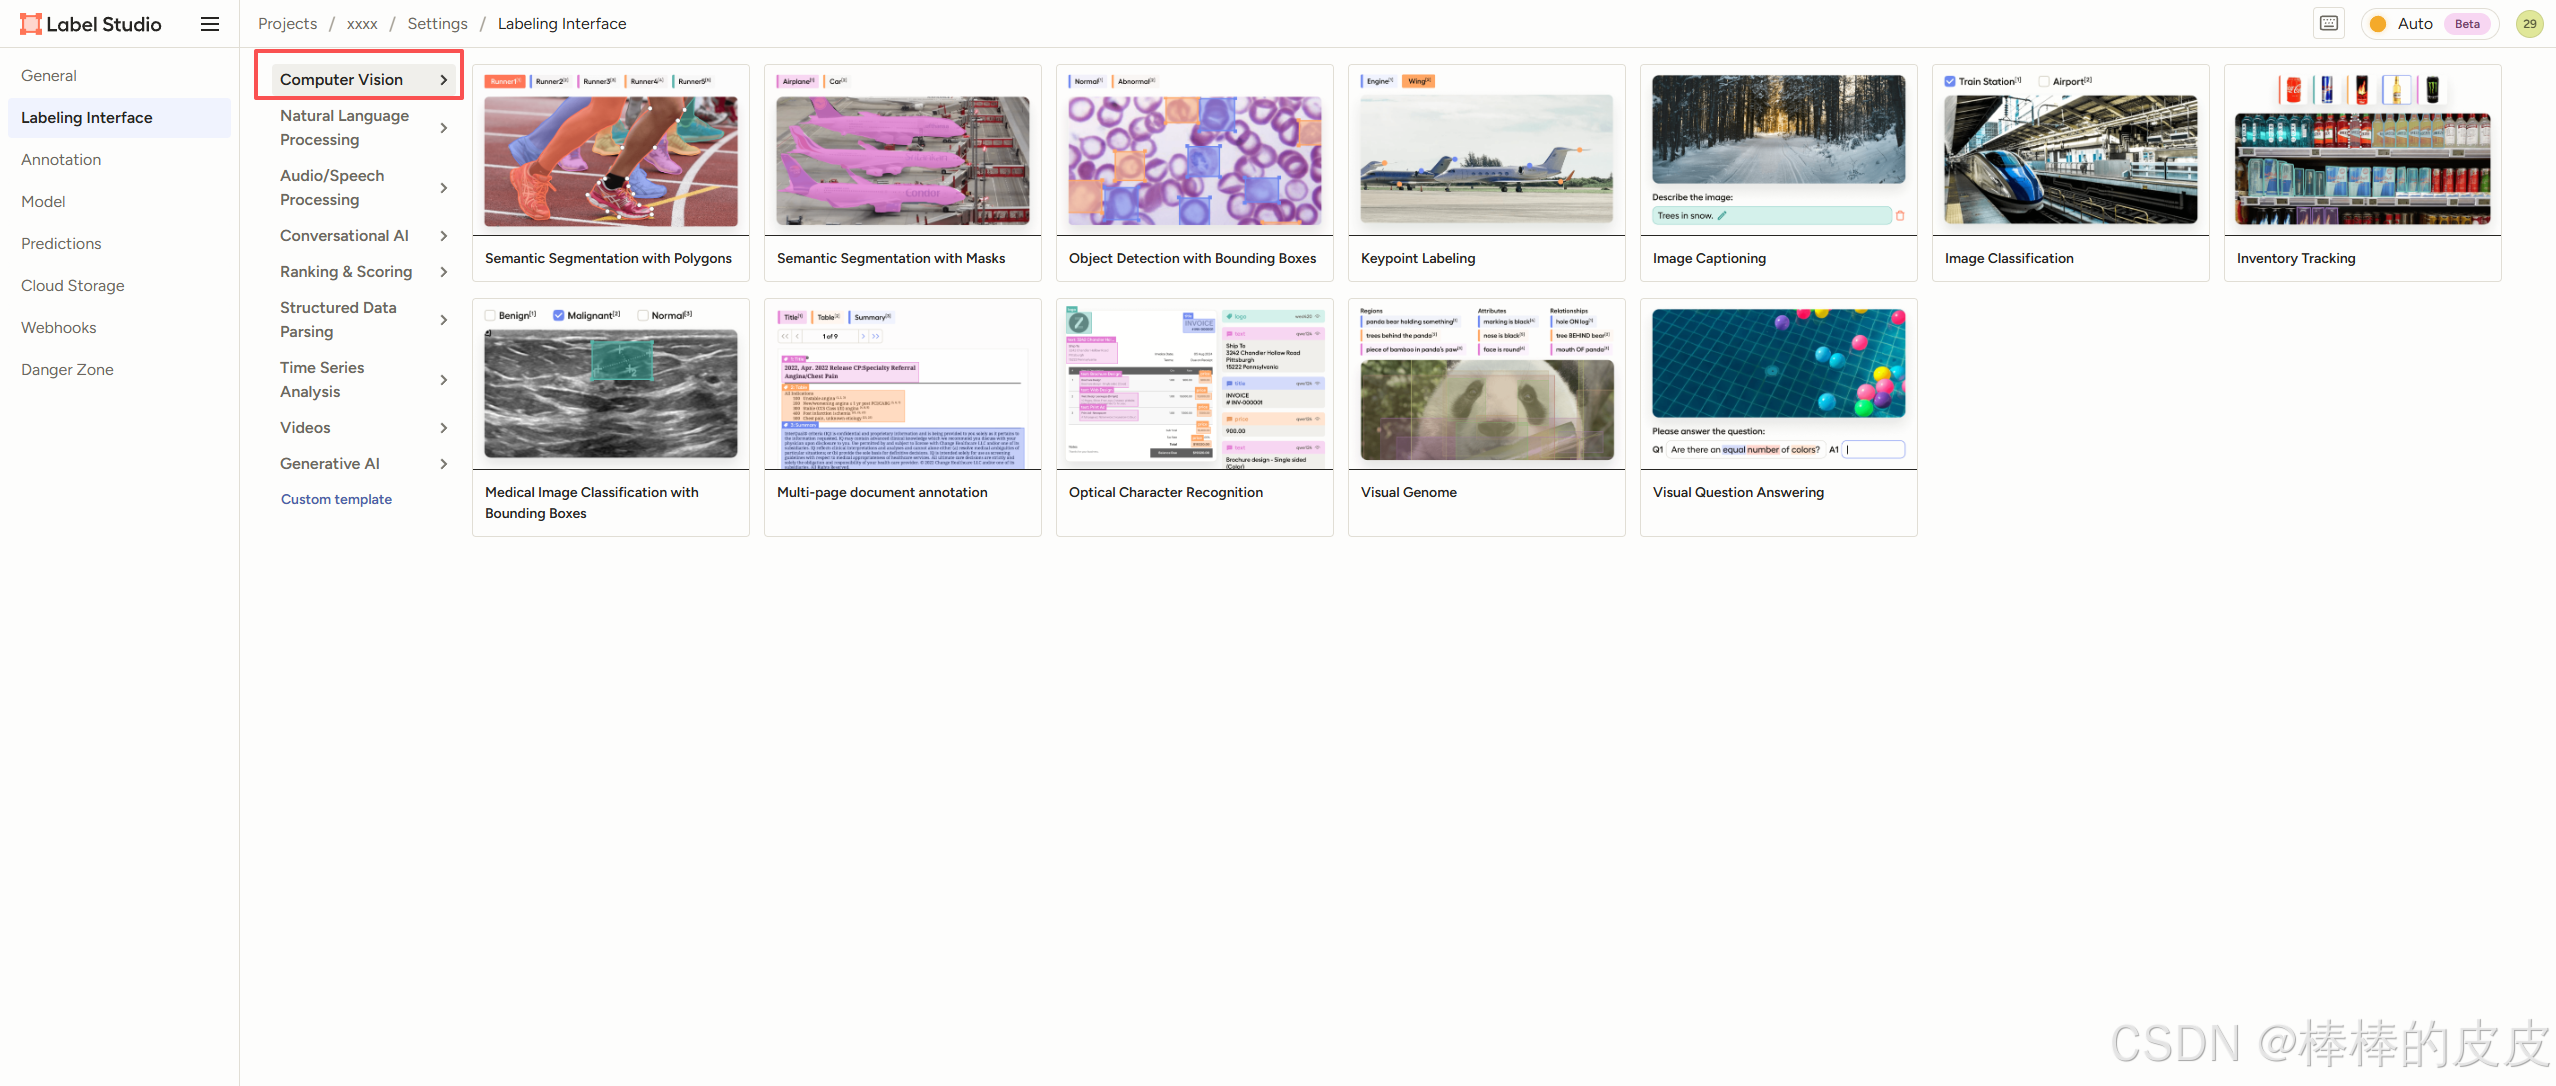The image size is (2556, 1086).
Task: Click the Label Studio logo icon
Action: (31, 24)
